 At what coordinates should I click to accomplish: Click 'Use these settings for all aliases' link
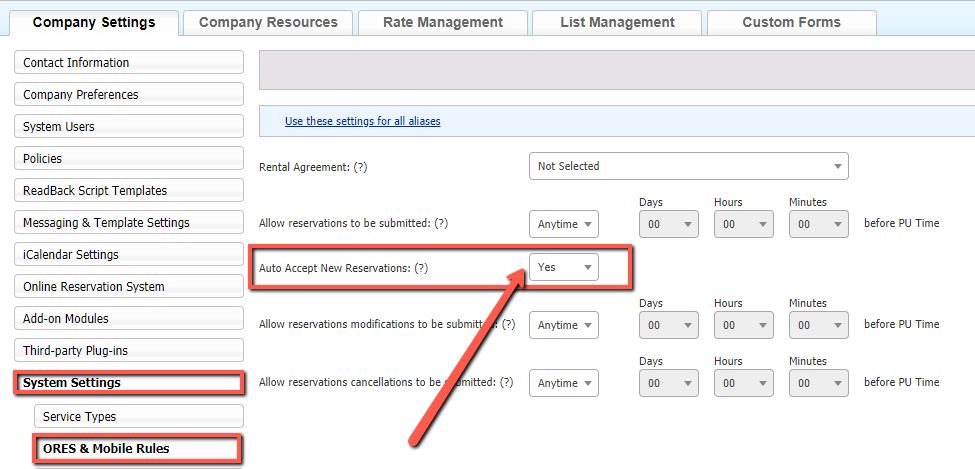pyautogui.click(x=362, y=121)
